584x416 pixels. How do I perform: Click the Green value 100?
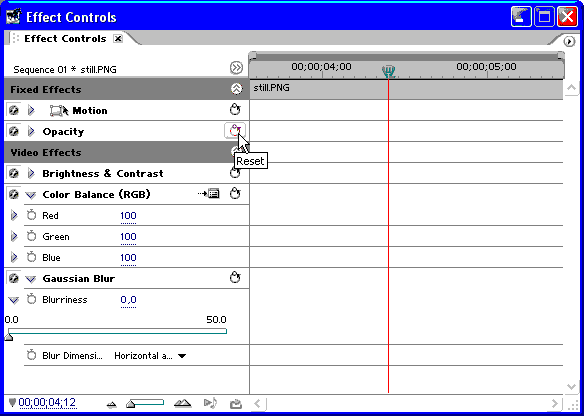(x=128, y=236)
